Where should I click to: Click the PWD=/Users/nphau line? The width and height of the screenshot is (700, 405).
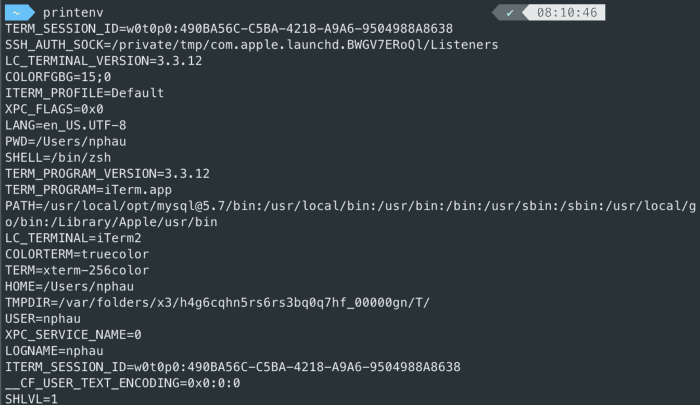(x=65, y=141)
